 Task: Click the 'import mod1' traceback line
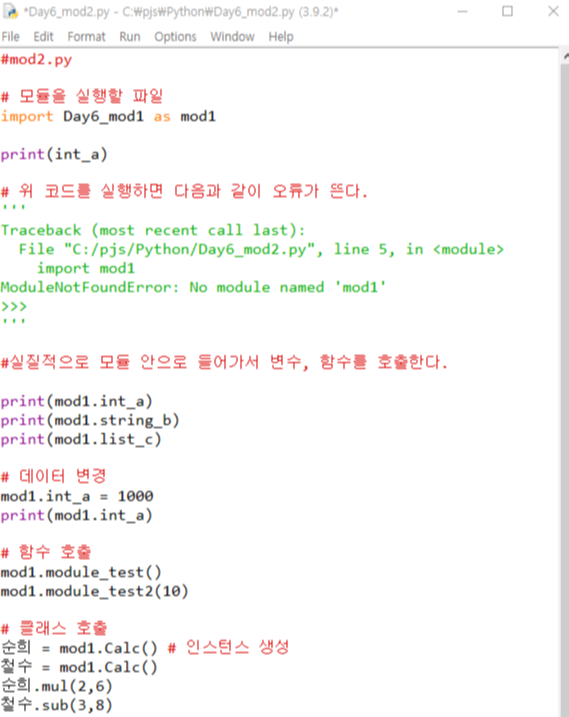point(86,268)
